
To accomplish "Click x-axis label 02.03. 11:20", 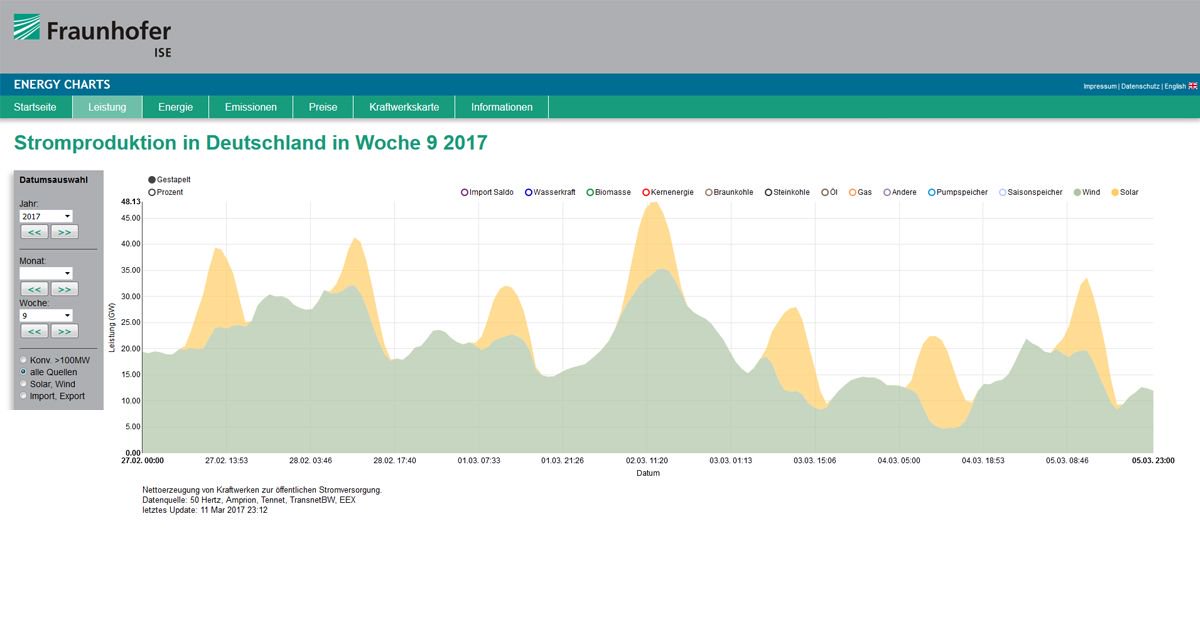I will click(x=647, y=460).
